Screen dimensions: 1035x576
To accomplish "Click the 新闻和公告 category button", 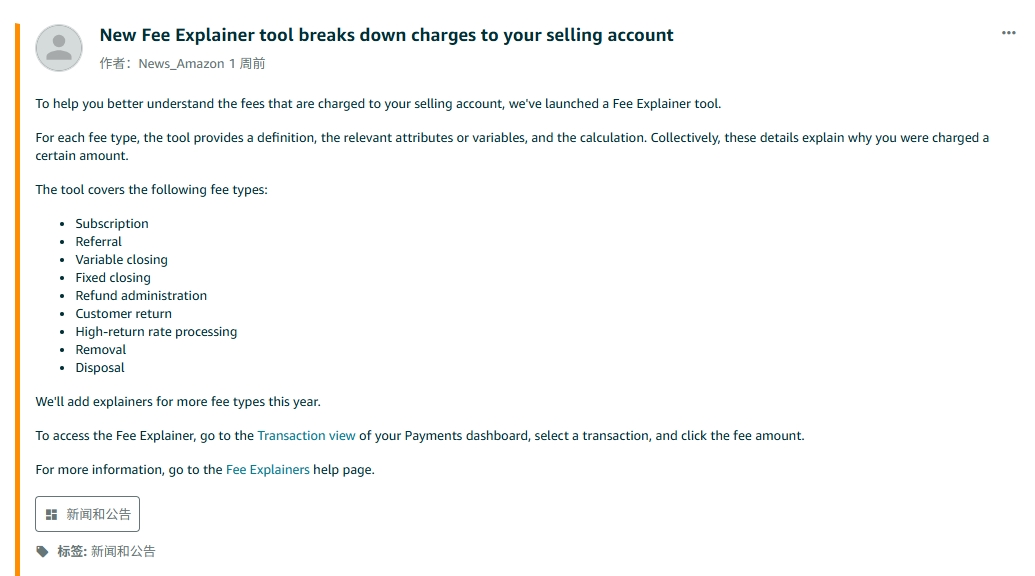I will (88, 514).
